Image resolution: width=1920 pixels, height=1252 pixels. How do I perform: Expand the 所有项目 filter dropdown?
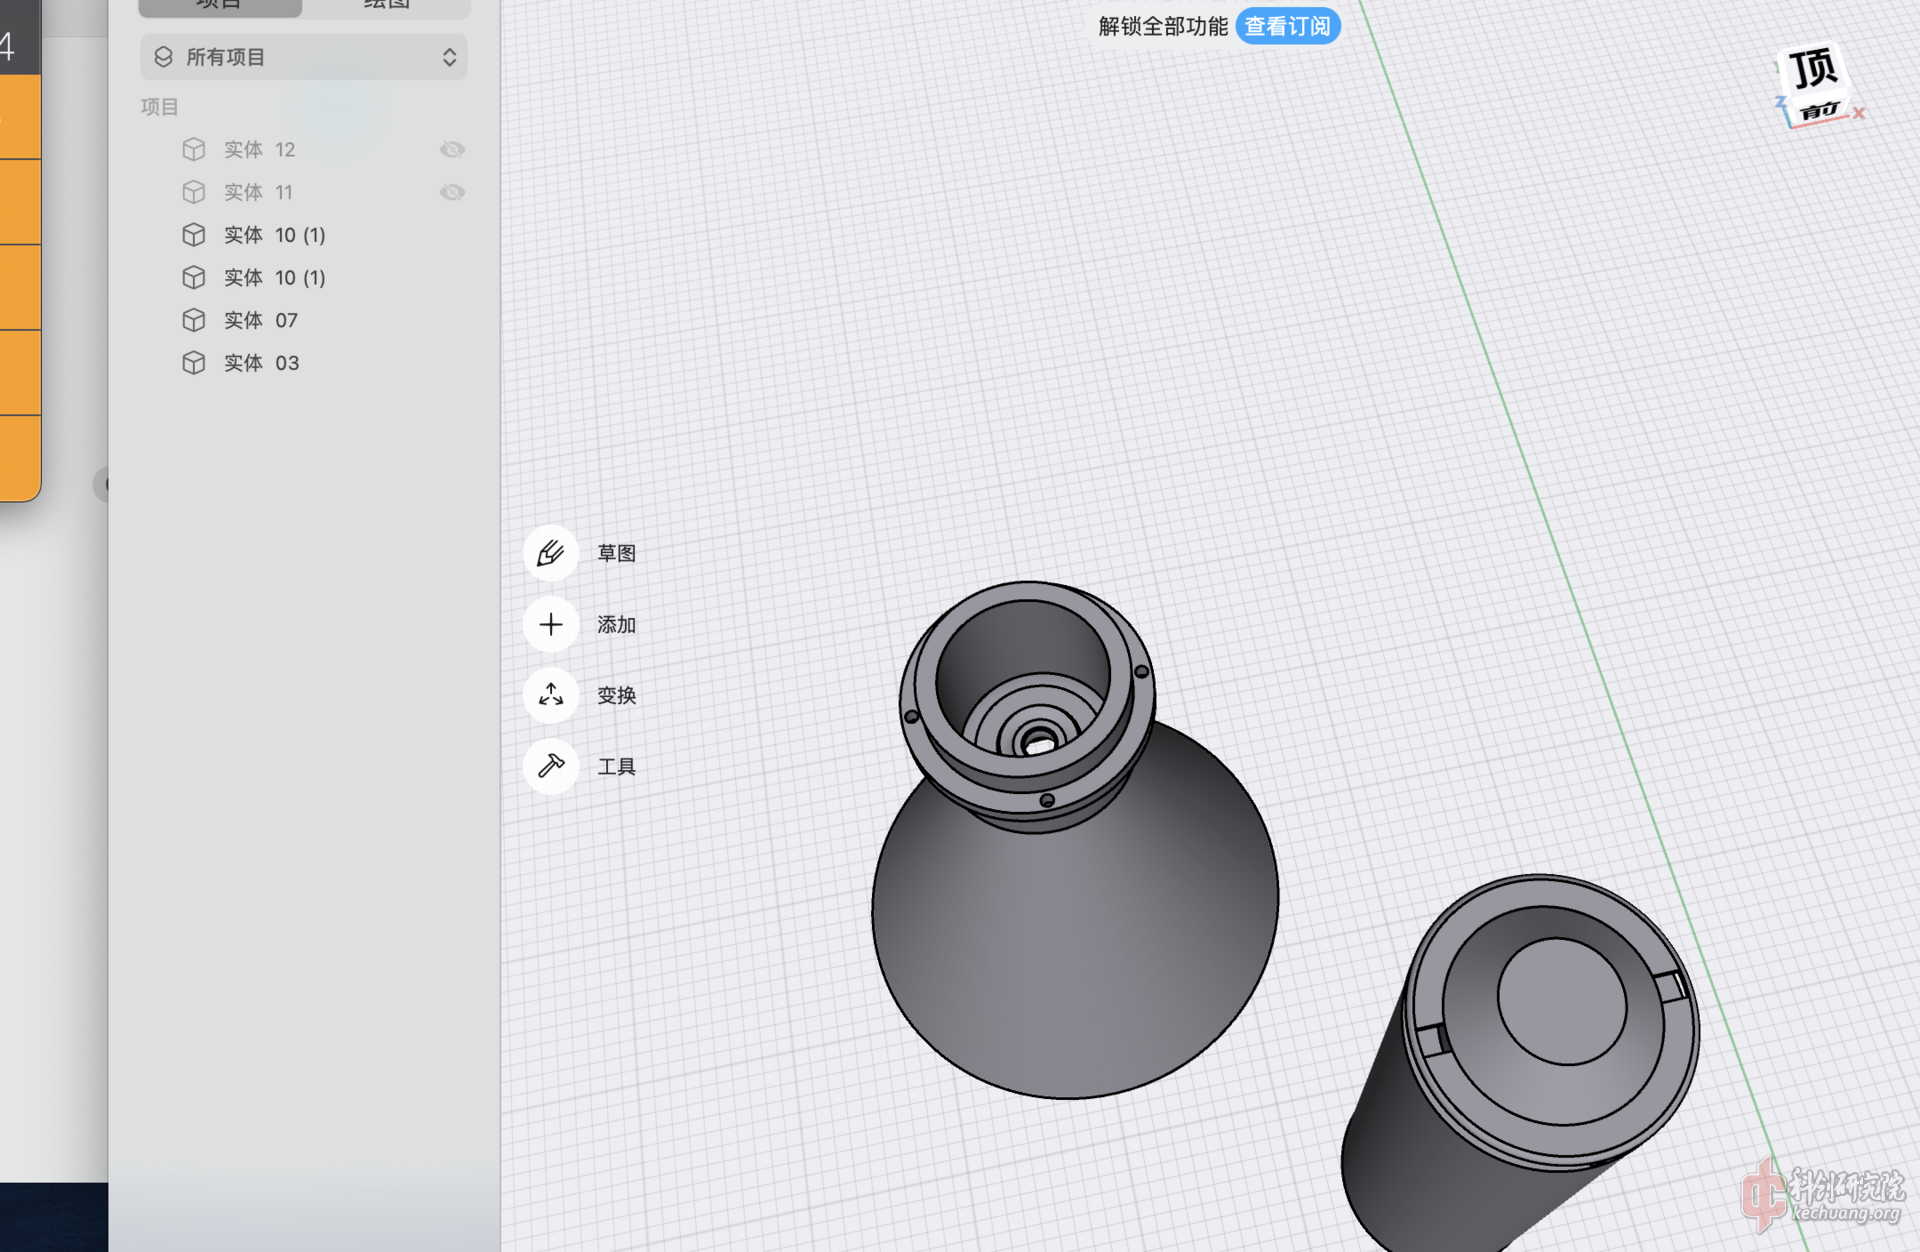tap(304, 57)
